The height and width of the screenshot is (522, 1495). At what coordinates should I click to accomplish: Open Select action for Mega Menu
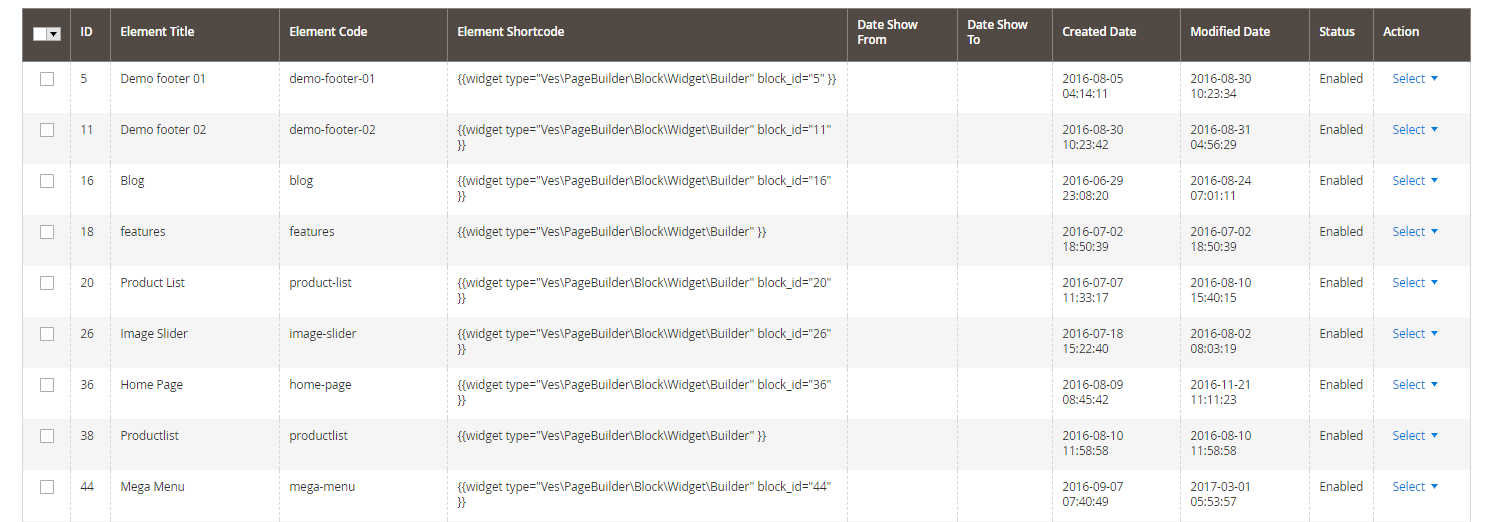pyautogui.click(x=1415, y=487)
